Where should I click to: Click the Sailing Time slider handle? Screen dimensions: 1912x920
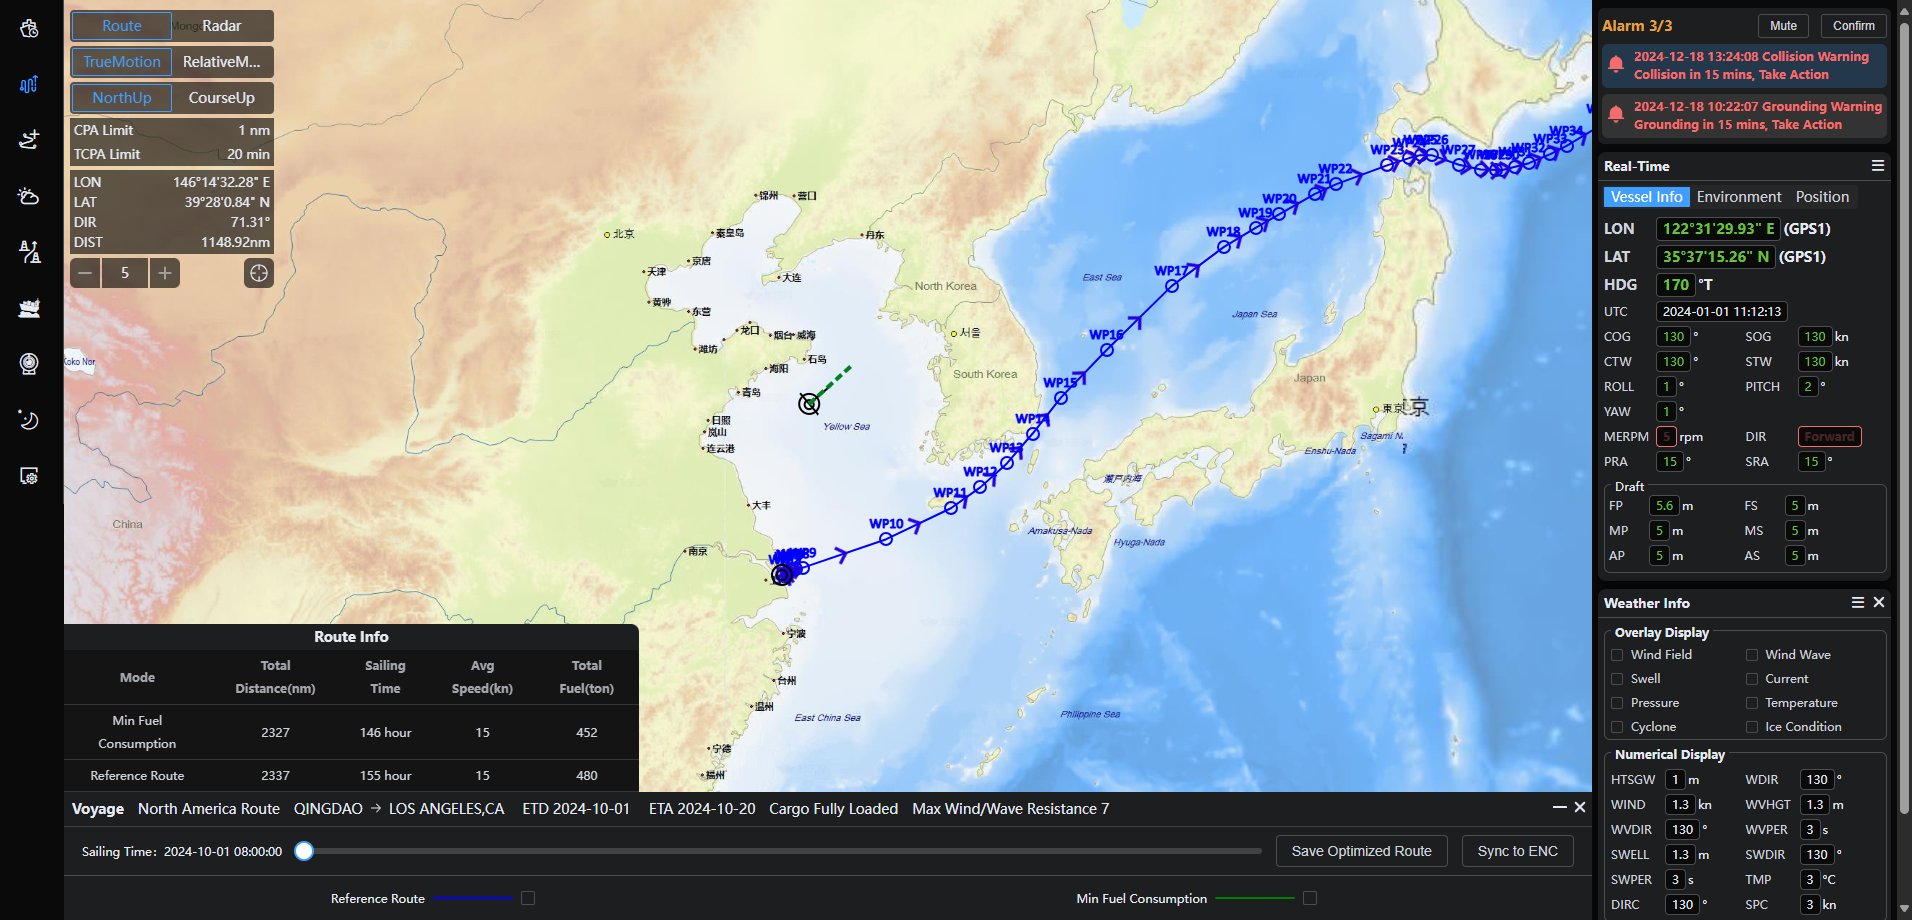tap(304, 851)
